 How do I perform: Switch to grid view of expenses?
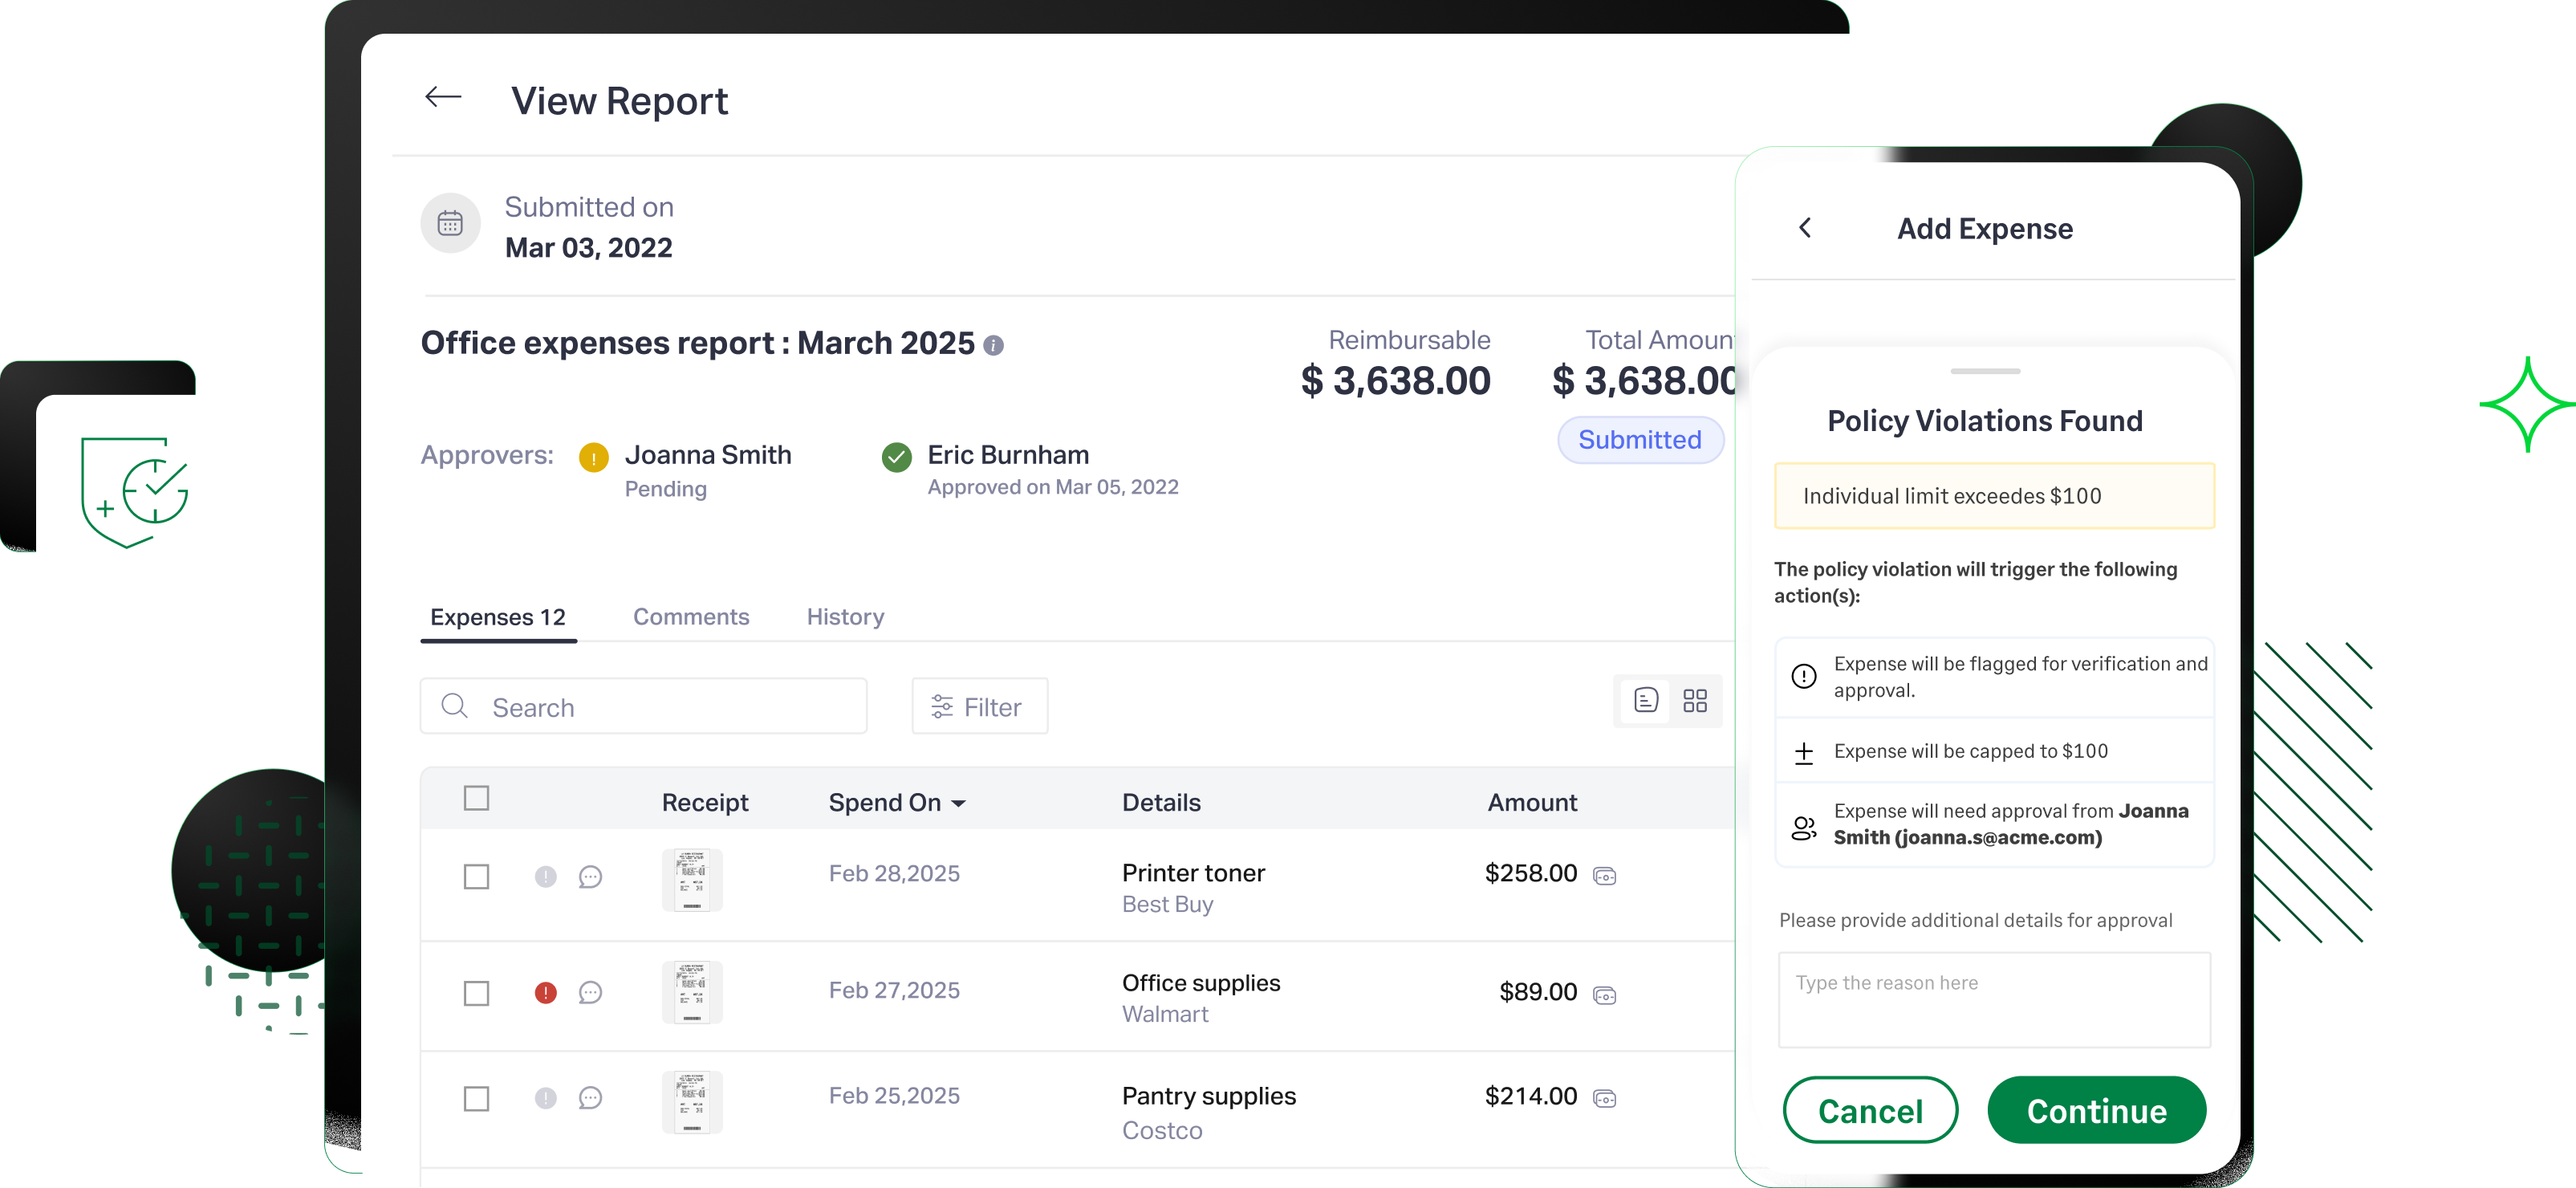pos(1695,700)
